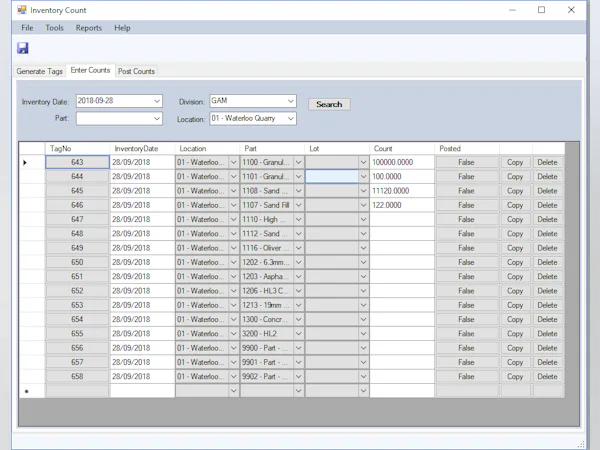Toggle Posted False button for tag 650
The height and width of the screenshot is (450, 600).
pos(466,262)
